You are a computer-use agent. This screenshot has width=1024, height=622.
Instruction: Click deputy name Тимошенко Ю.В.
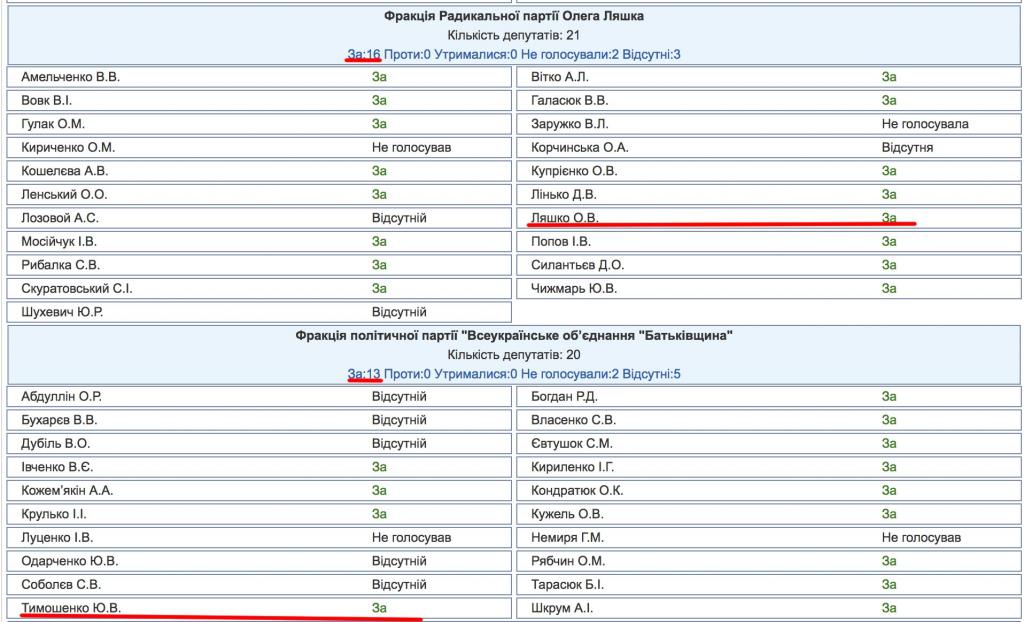(70, 607)
